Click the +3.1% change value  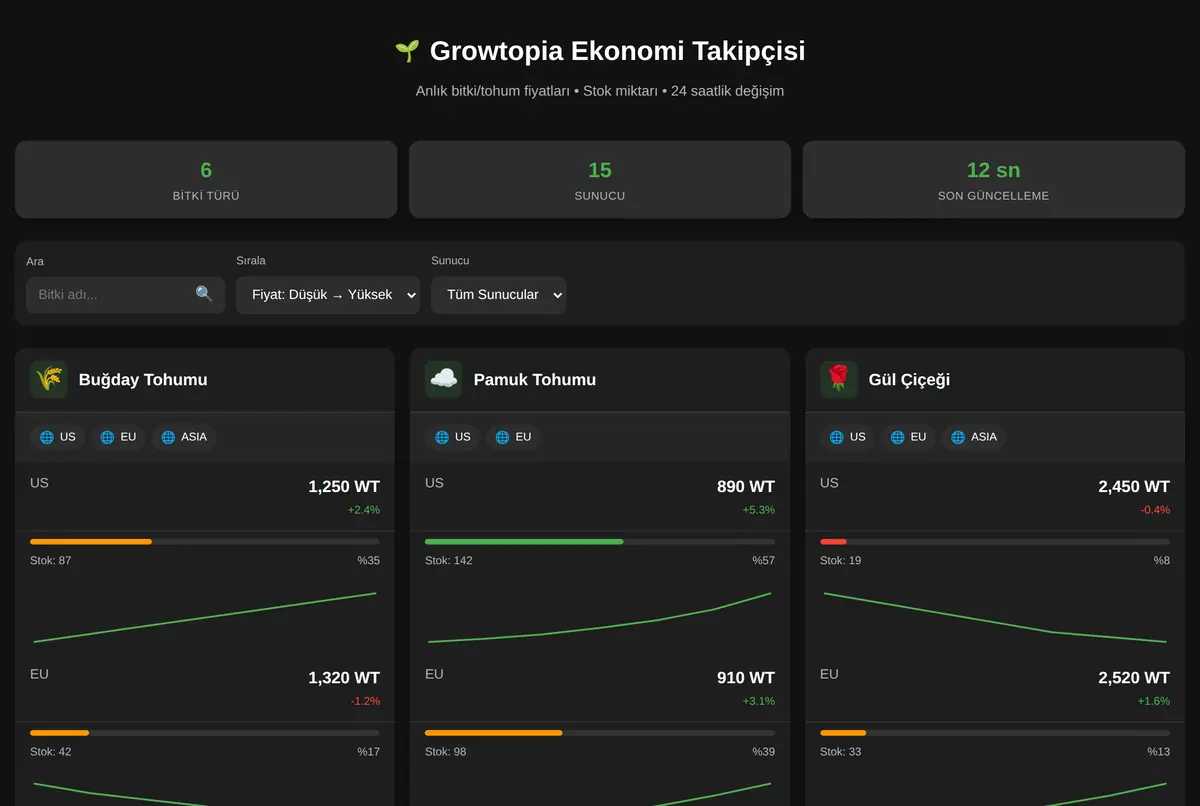[x=759, y=701]
